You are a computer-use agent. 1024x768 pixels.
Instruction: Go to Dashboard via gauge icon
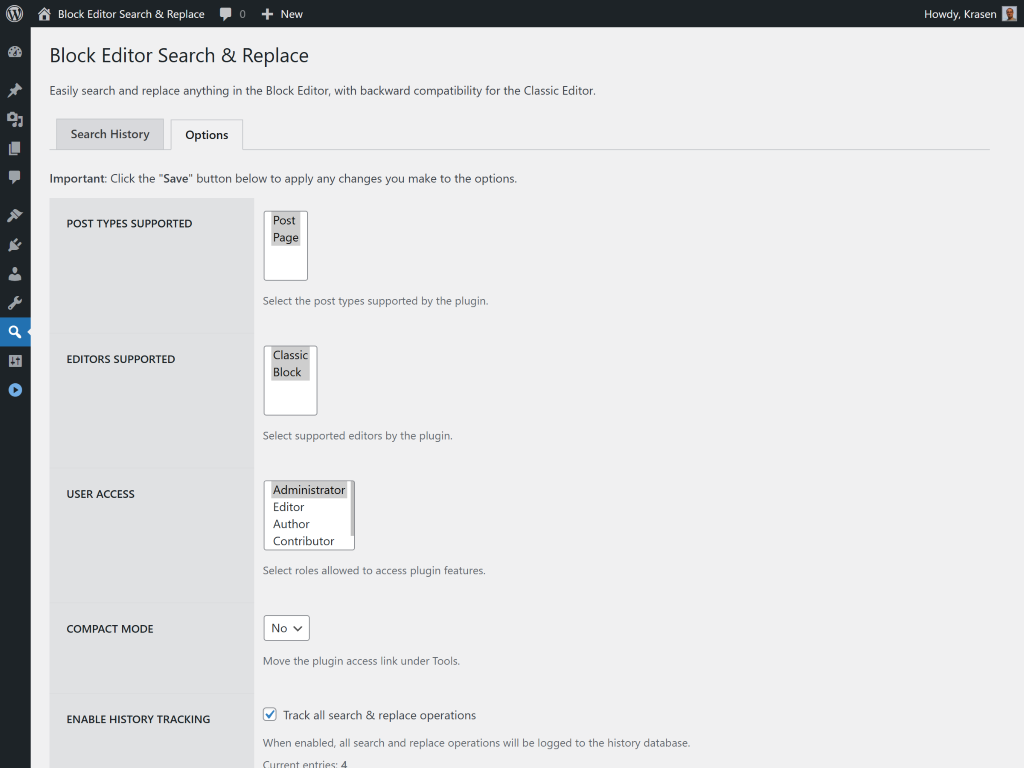[15, 52]
